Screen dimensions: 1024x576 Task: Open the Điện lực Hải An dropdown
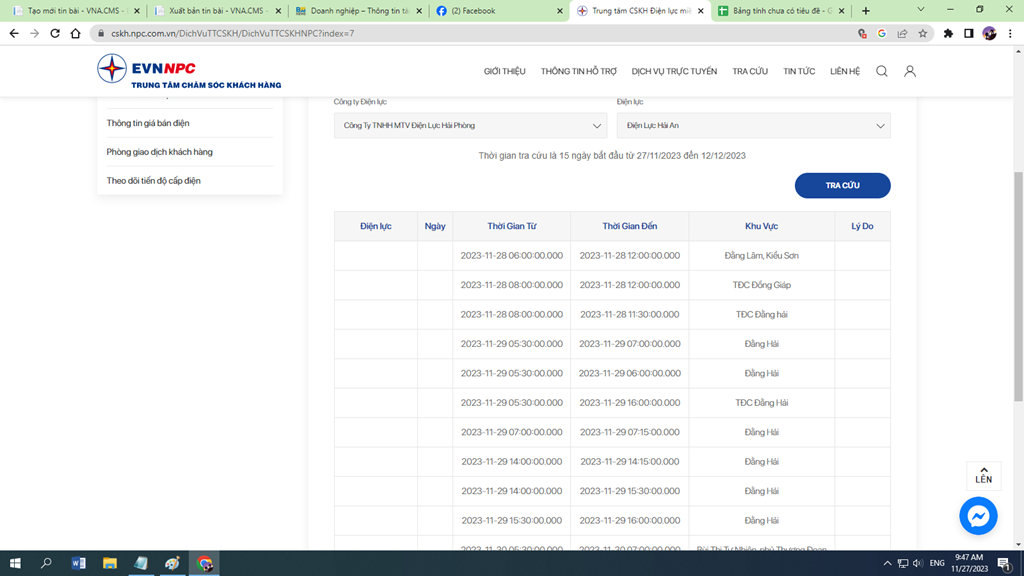coord(753,126)
